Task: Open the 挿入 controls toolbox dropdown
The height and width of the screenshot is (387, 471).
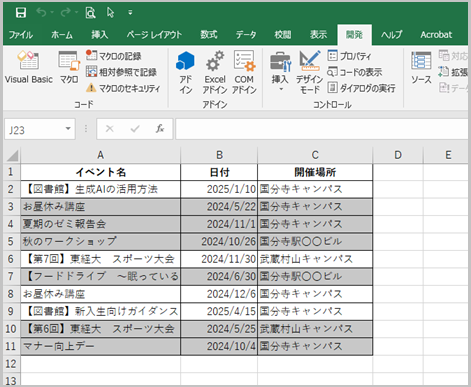Action: tap(280, 72)
